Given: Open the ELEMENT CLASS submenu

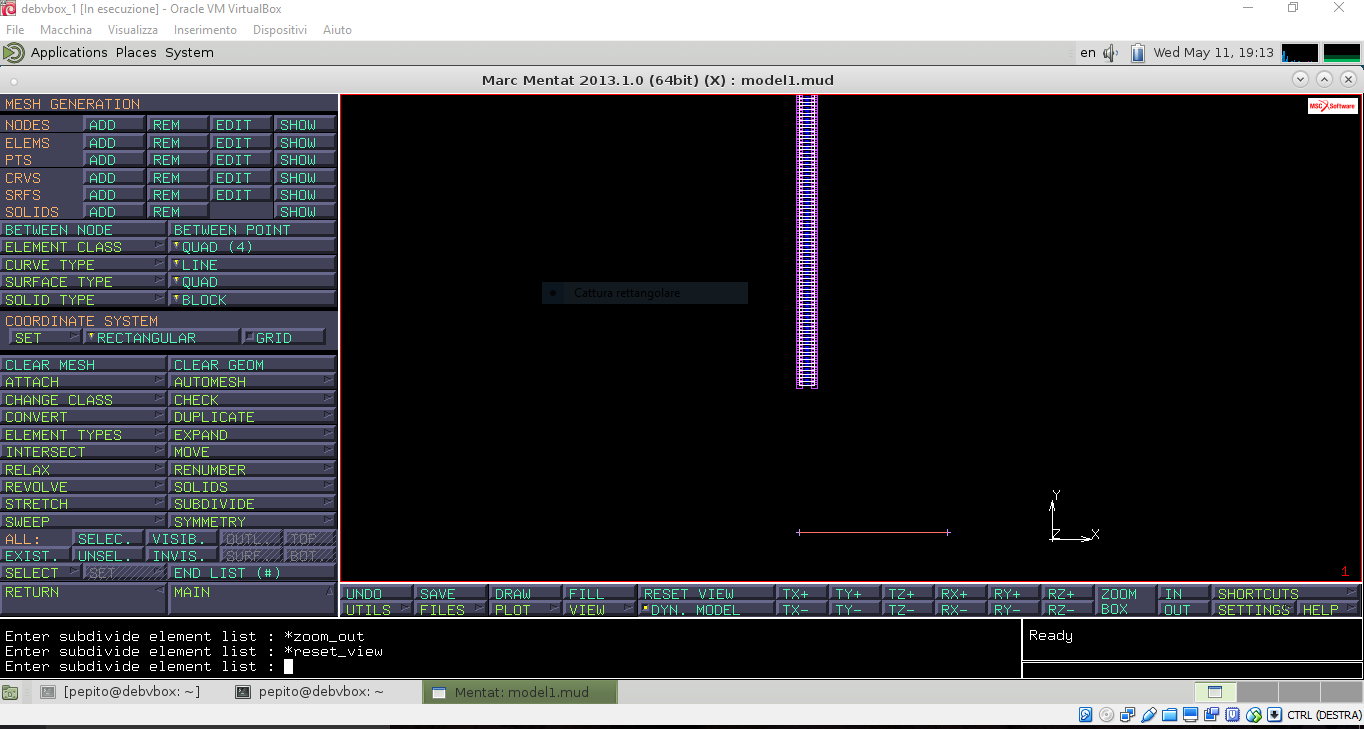Looking at the screenshot, I should pyautogui.click(x=84, y=247).
